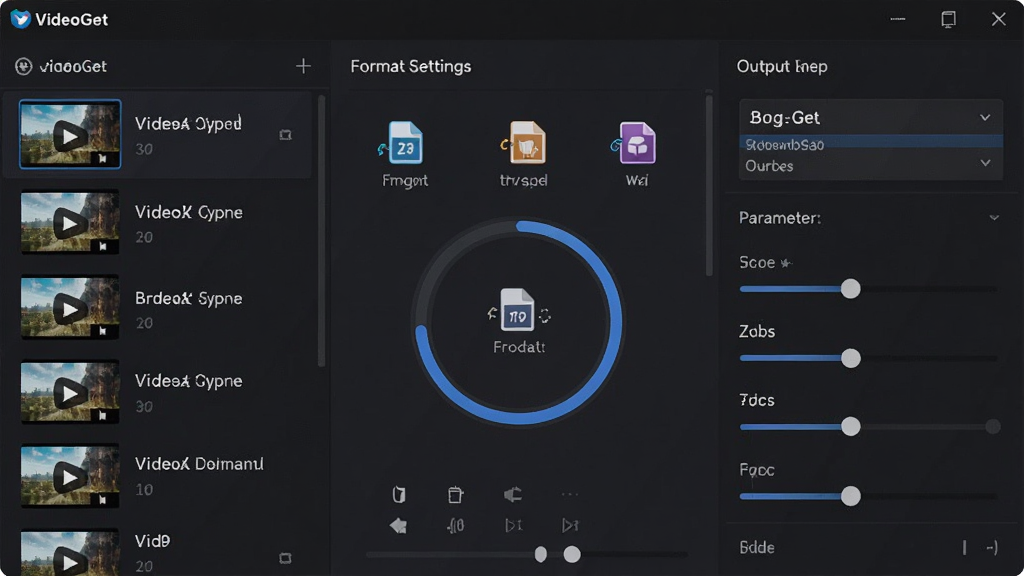Image resolution: width=1024 pixels, height=576 pixels.
Task: Click the small icon next to VideoA Oyped
Action: click(285, 135)
